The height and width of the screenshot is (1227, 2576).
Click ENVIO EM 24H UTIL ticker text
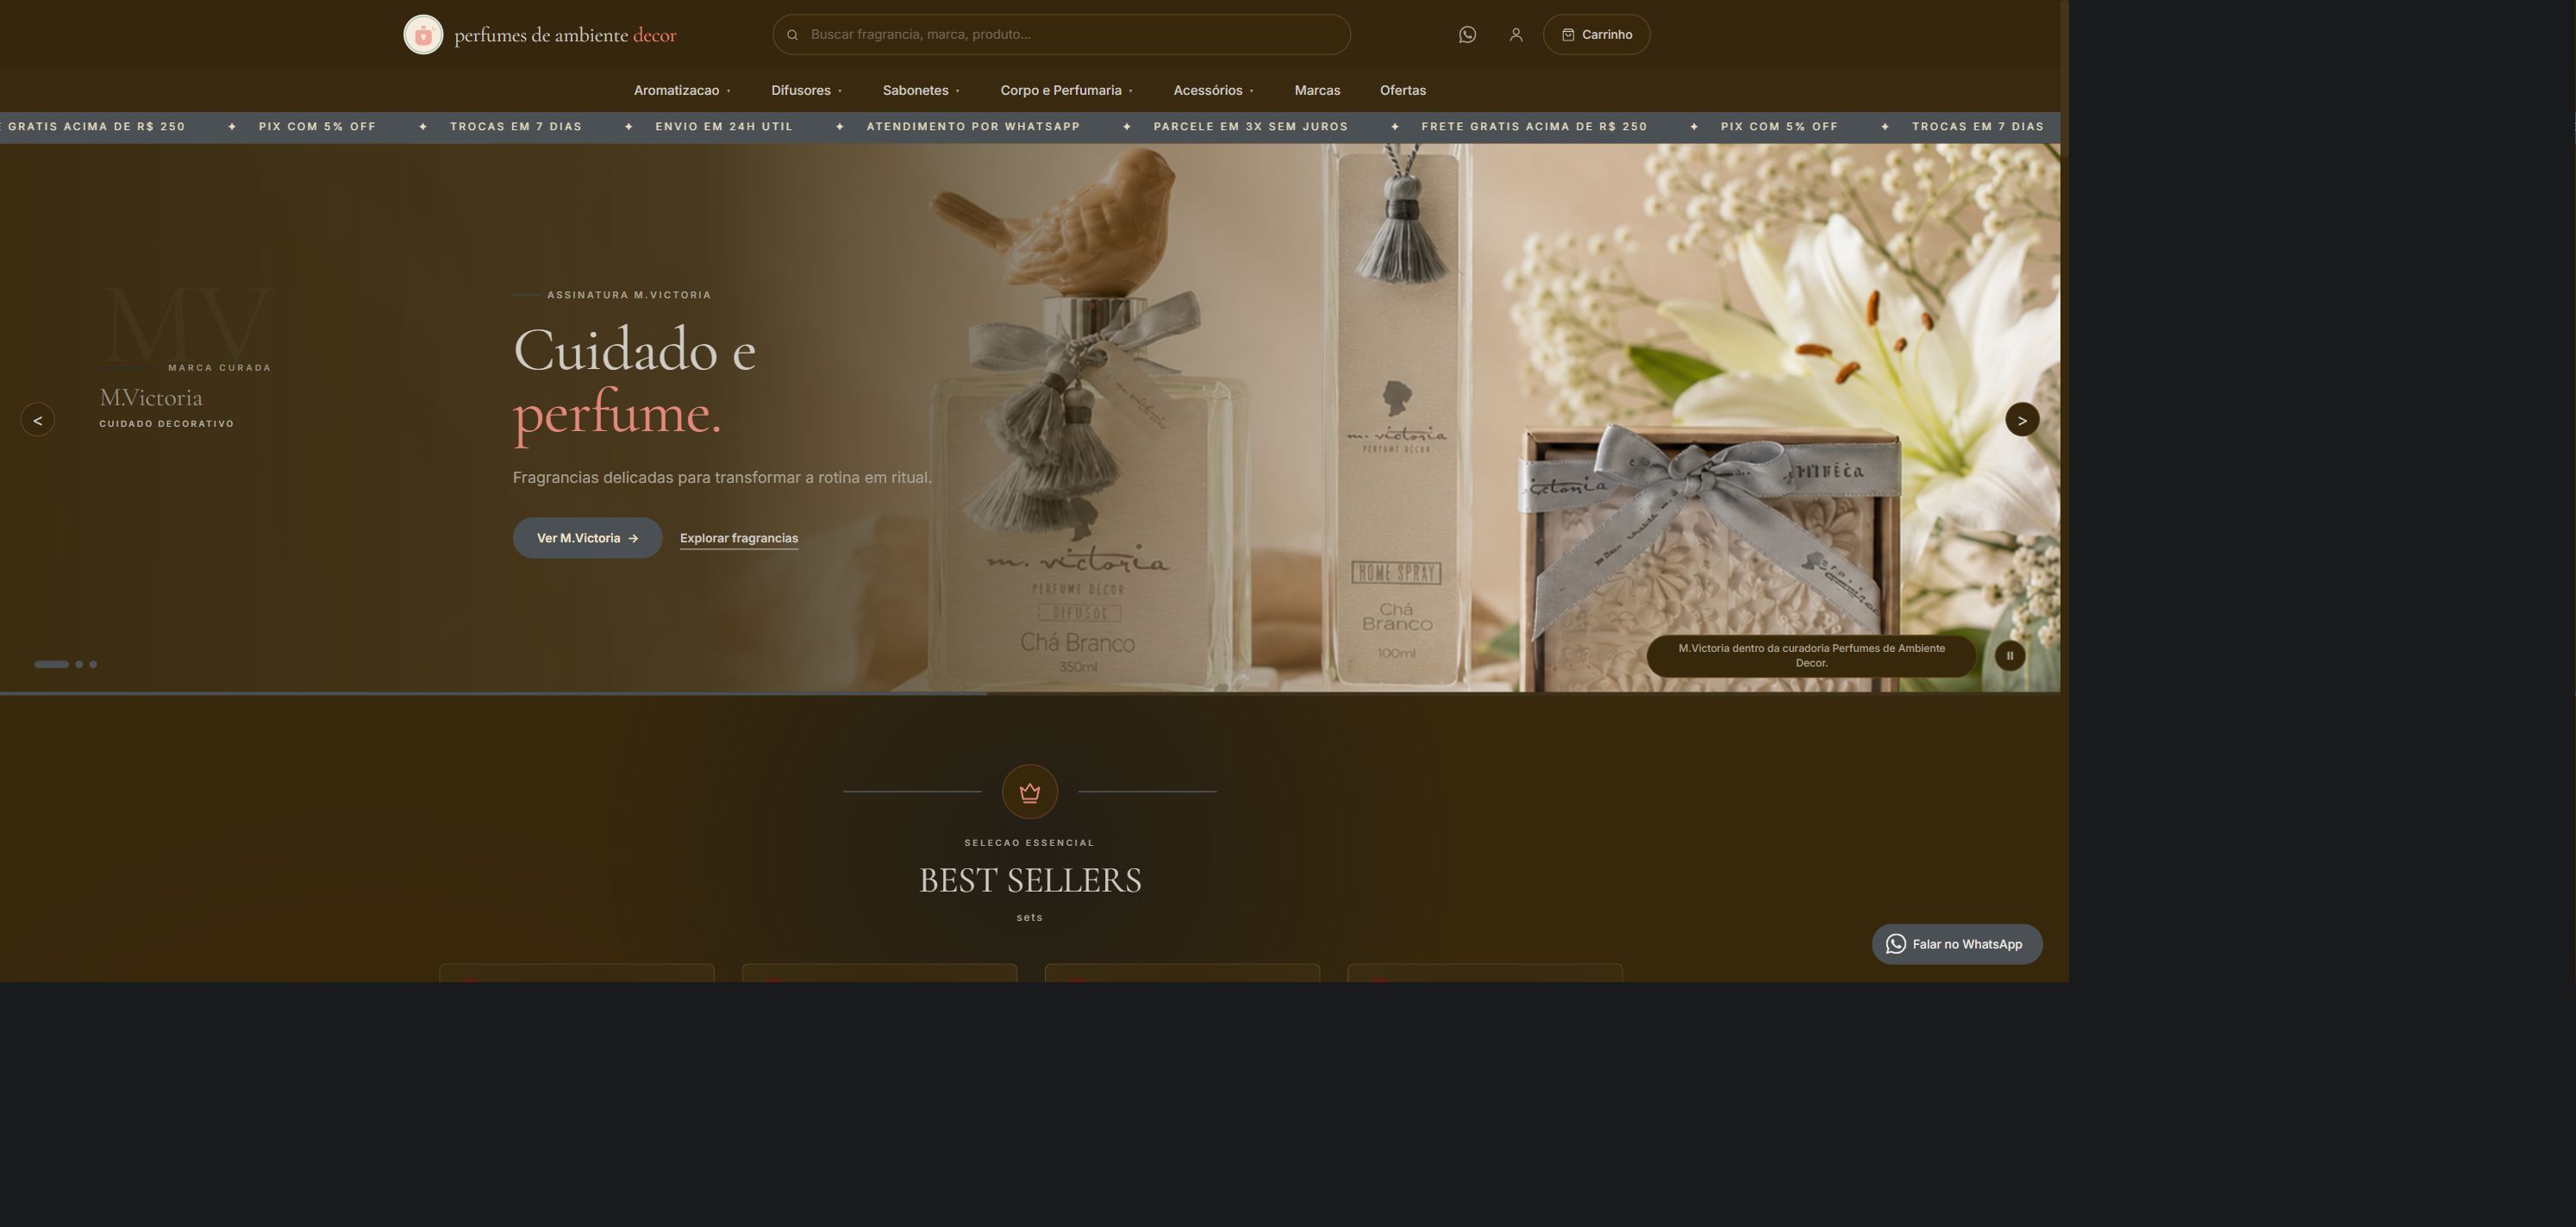[x=724, y=127]
